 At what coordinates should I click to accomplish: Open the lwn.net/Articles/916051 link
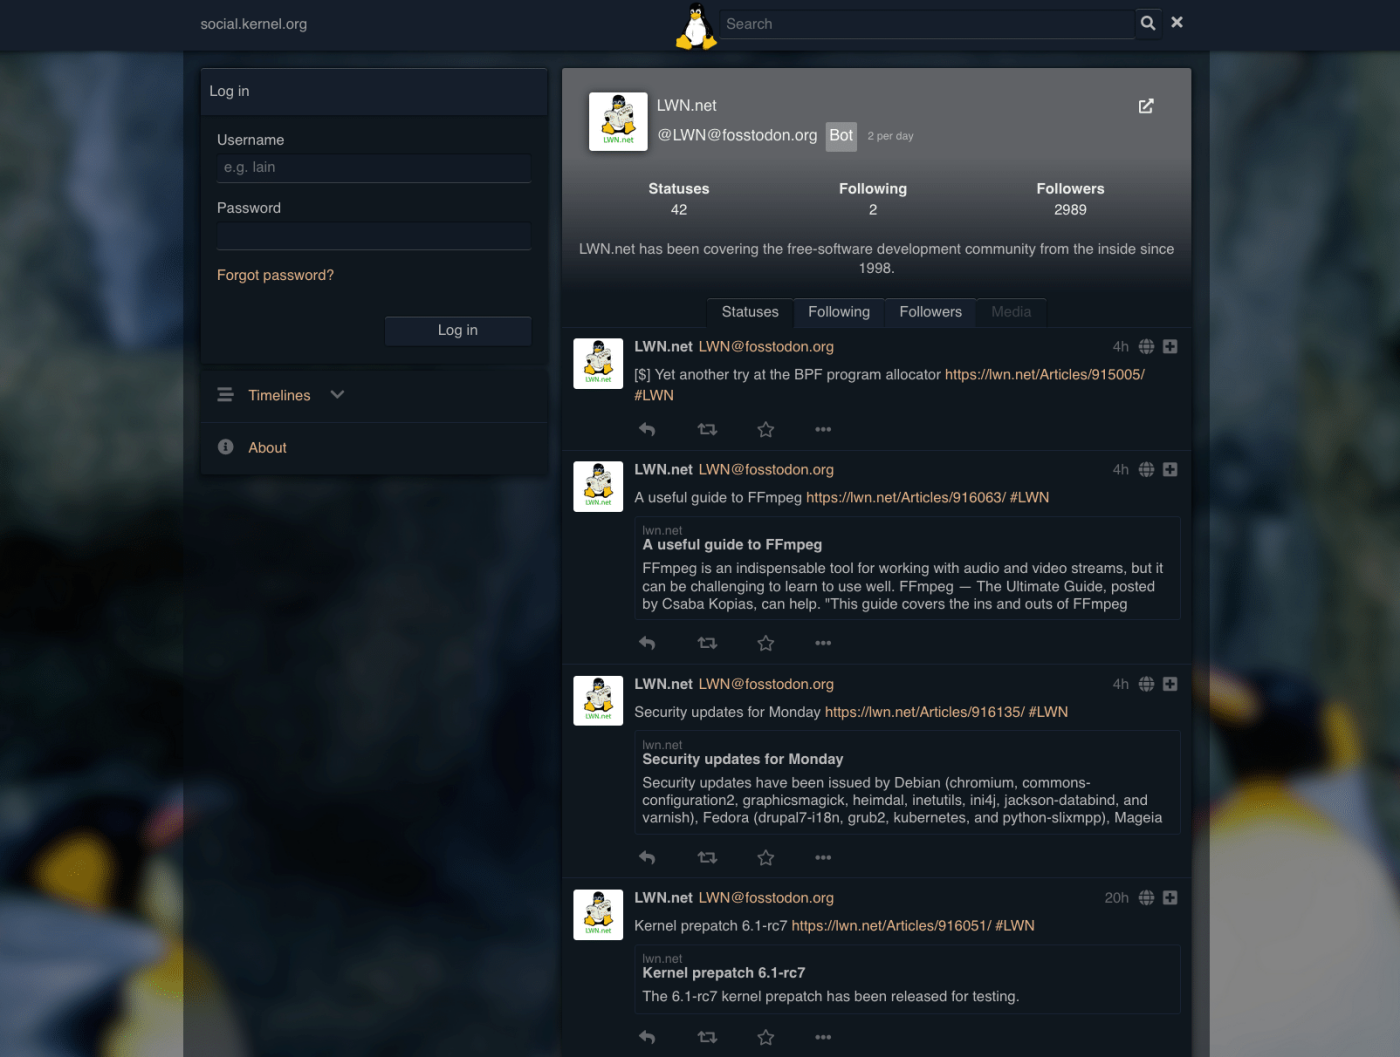(892, 926)
